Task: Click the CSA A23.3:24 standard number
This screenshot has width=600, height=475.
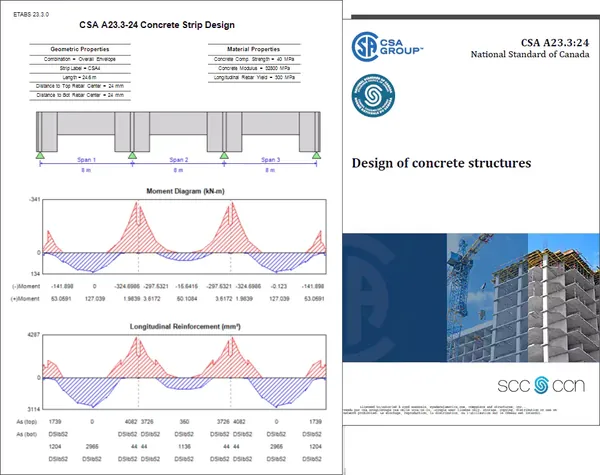Action: tap(555, 42)
